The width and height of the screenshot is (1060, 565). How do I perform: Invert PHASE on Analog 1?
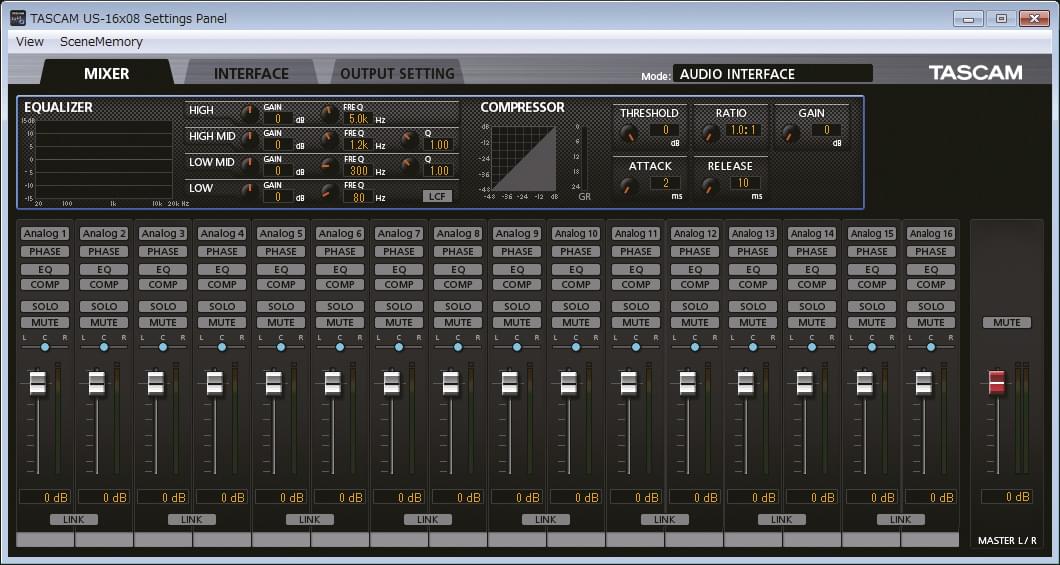(45, 251)
